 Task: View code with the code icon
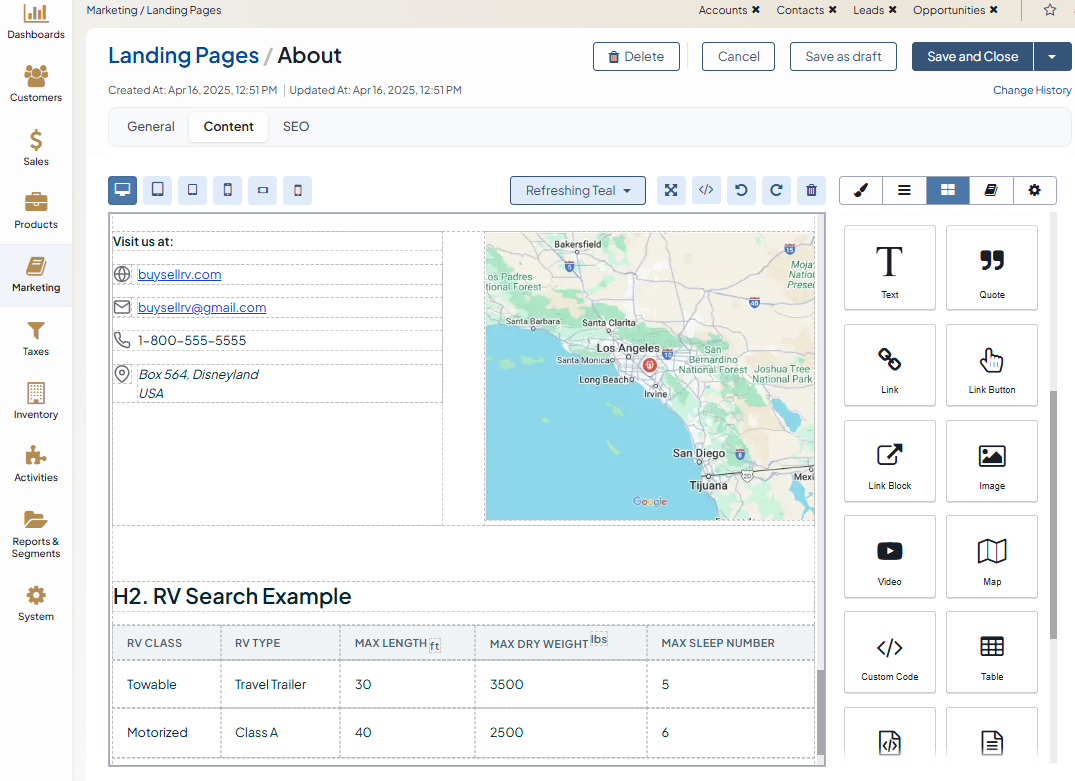coord(706,190)
